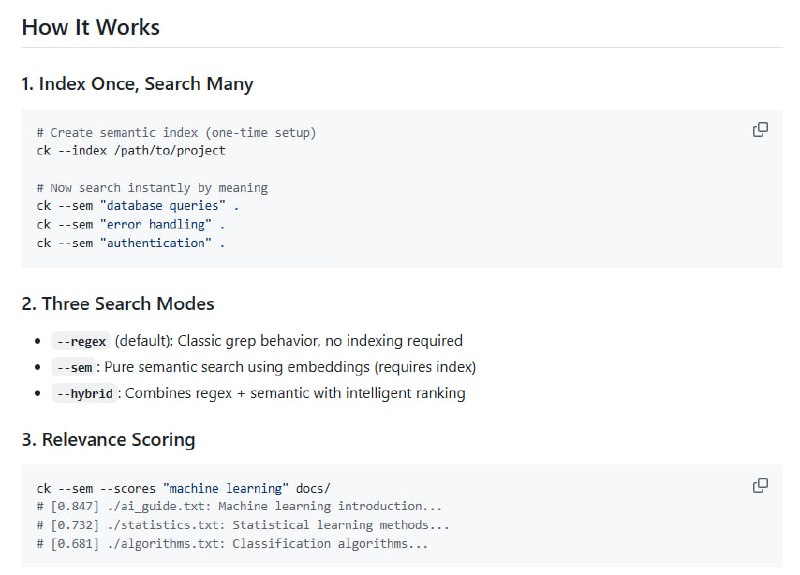Click the "# Now search instantly by meaning" comment
Screen dimensions: 800x575
tap(152, 187)
